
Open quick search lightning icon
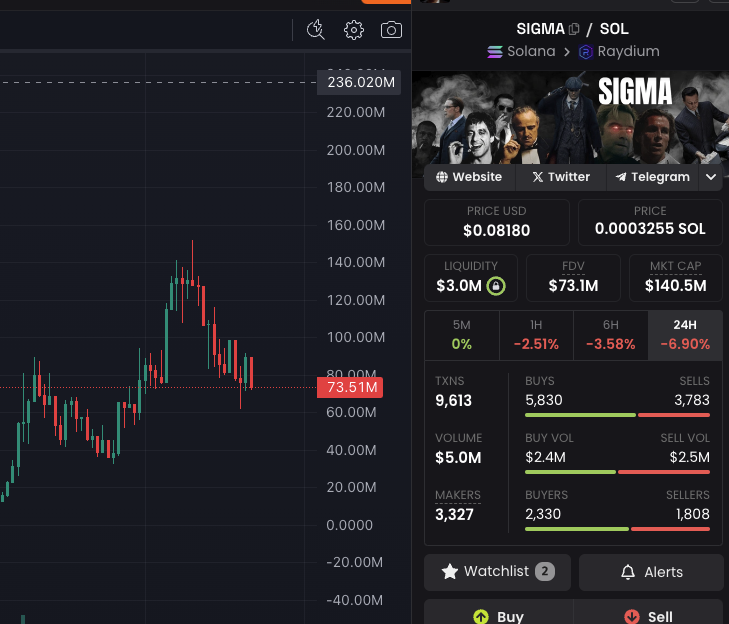316,30
